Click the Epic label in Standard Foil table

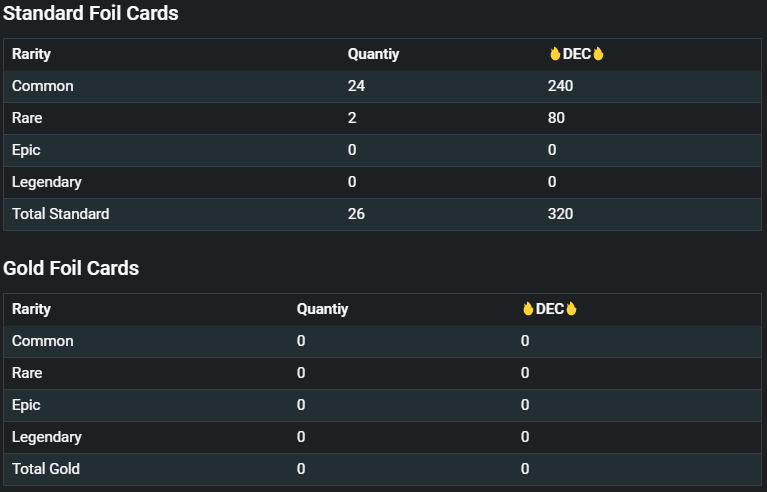(x=26, y=150)
